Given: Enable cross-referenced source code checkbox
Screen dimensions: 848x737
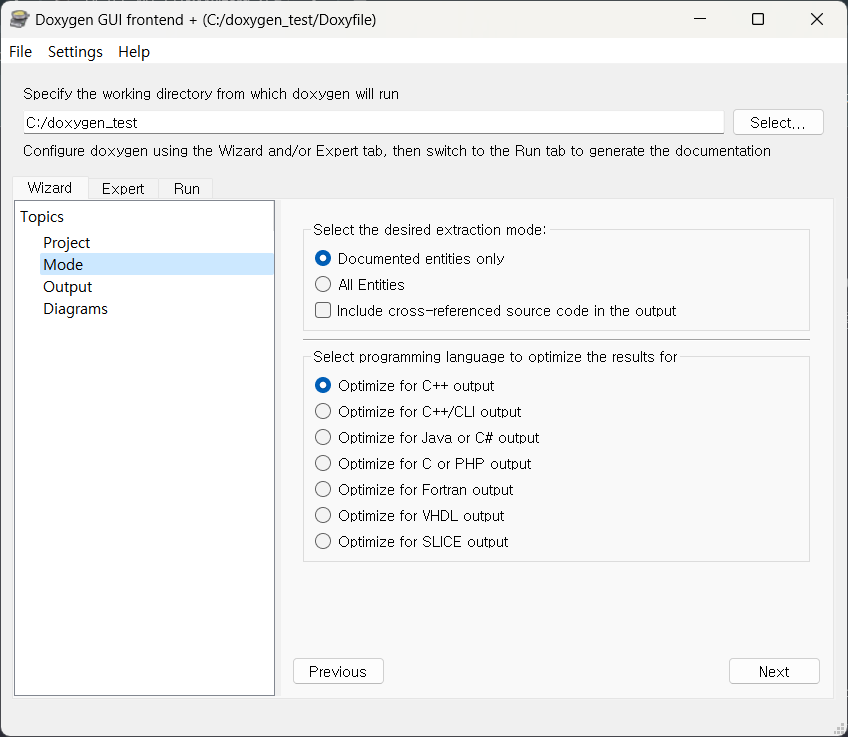Looking at the screenshot, I should 323,311.
